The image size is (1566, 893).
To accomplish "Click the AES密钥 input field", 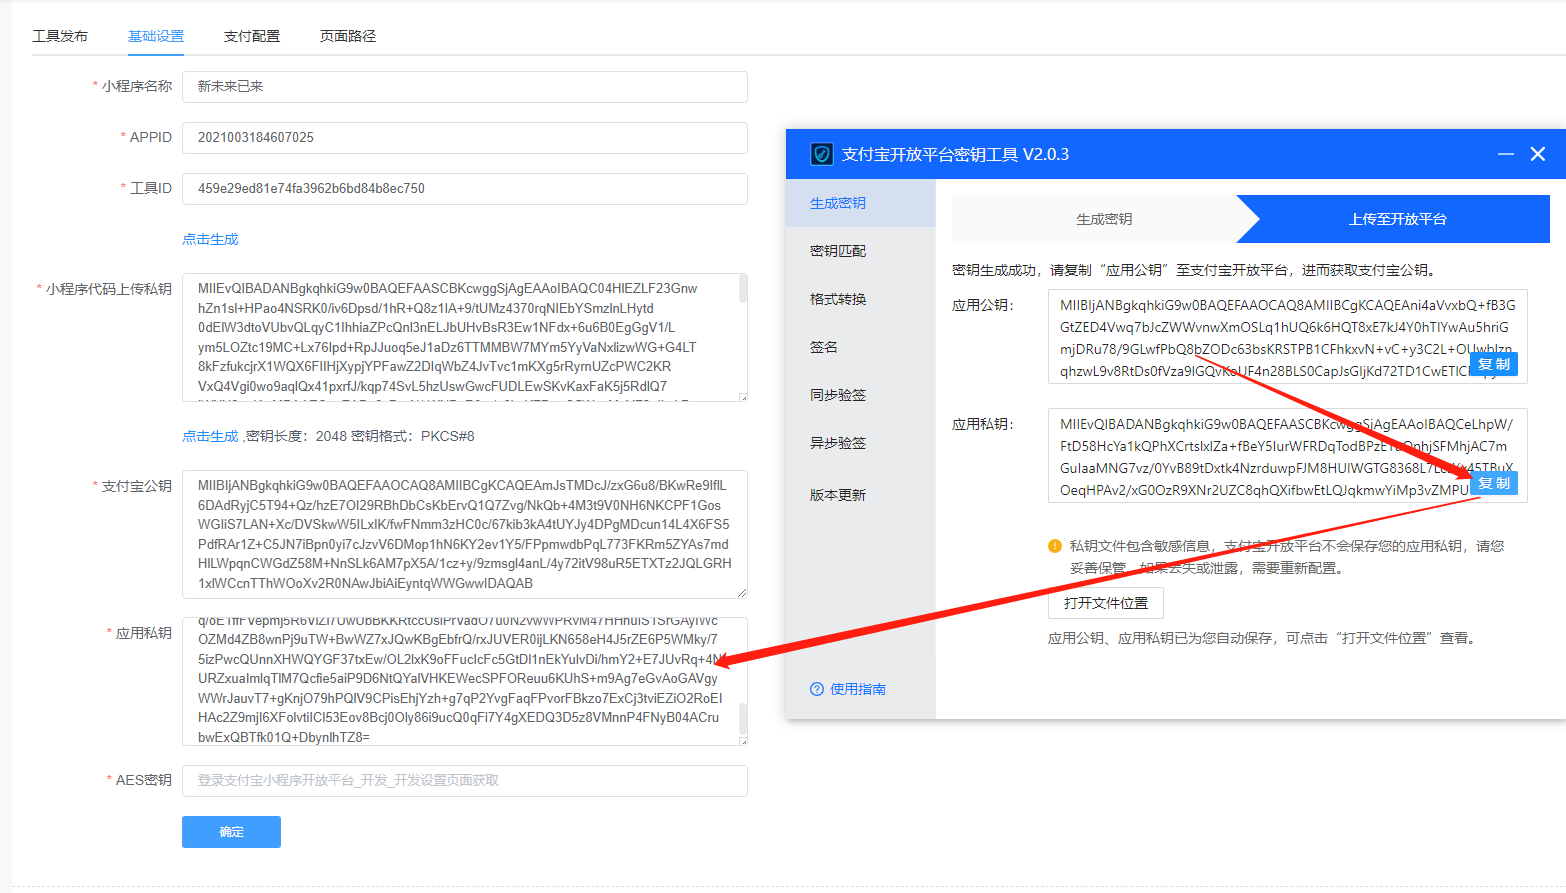I will 465,781.
